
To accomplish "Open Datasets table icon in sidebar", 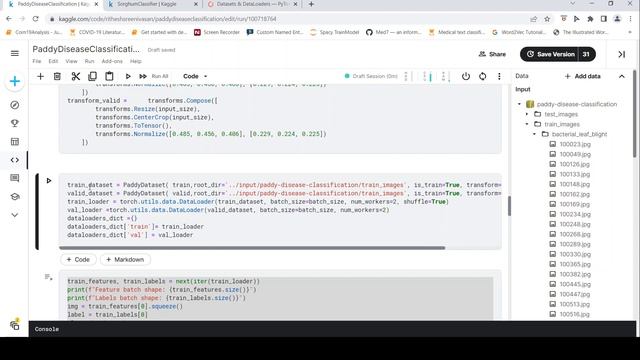I will pyautogui.click(x=15, y=142).
